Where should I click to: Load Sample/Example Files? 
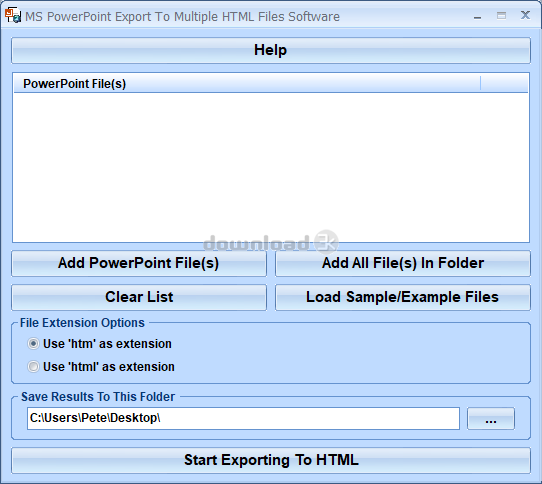coord(403,297)
